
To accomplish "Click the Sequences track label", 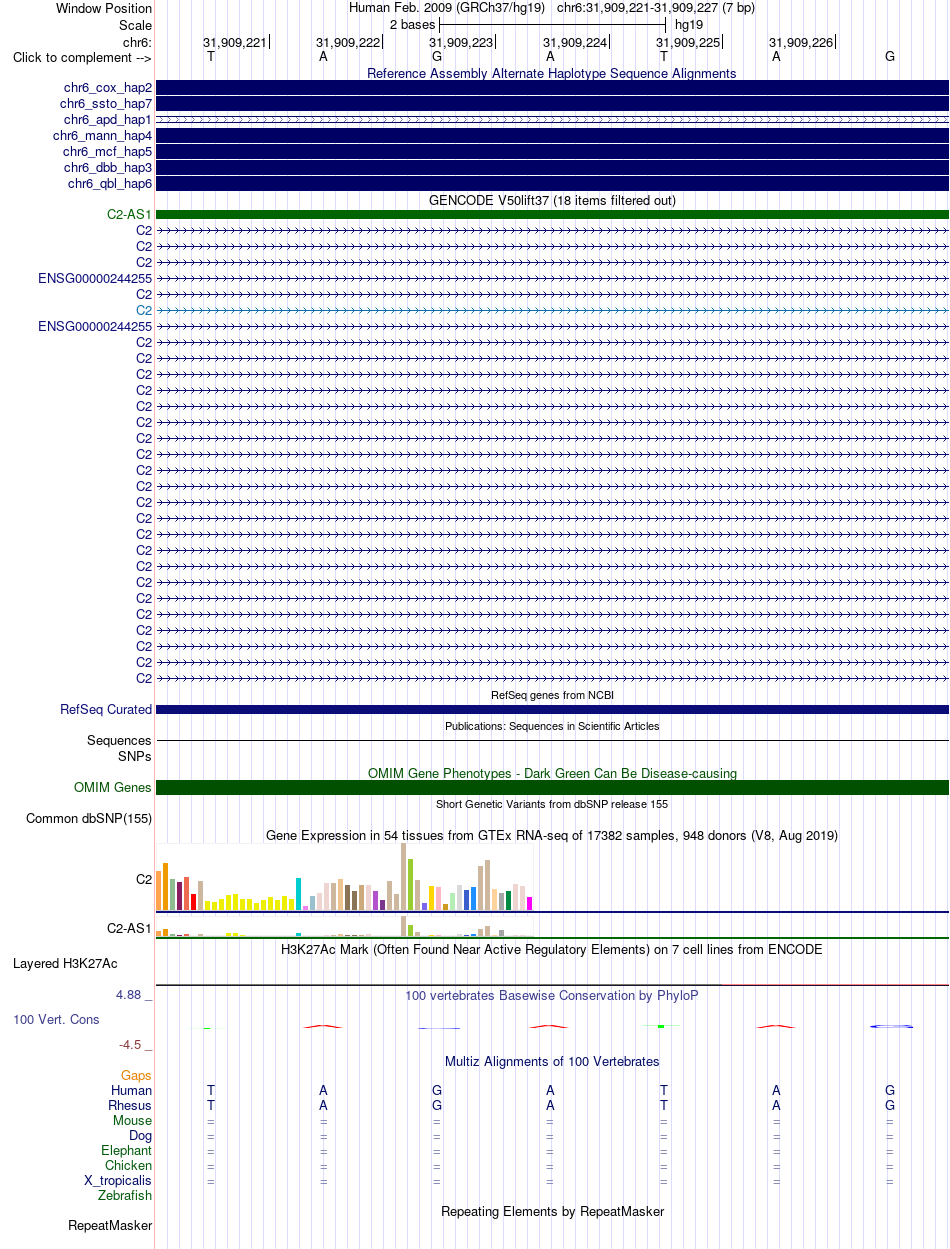I will (120, 741).
